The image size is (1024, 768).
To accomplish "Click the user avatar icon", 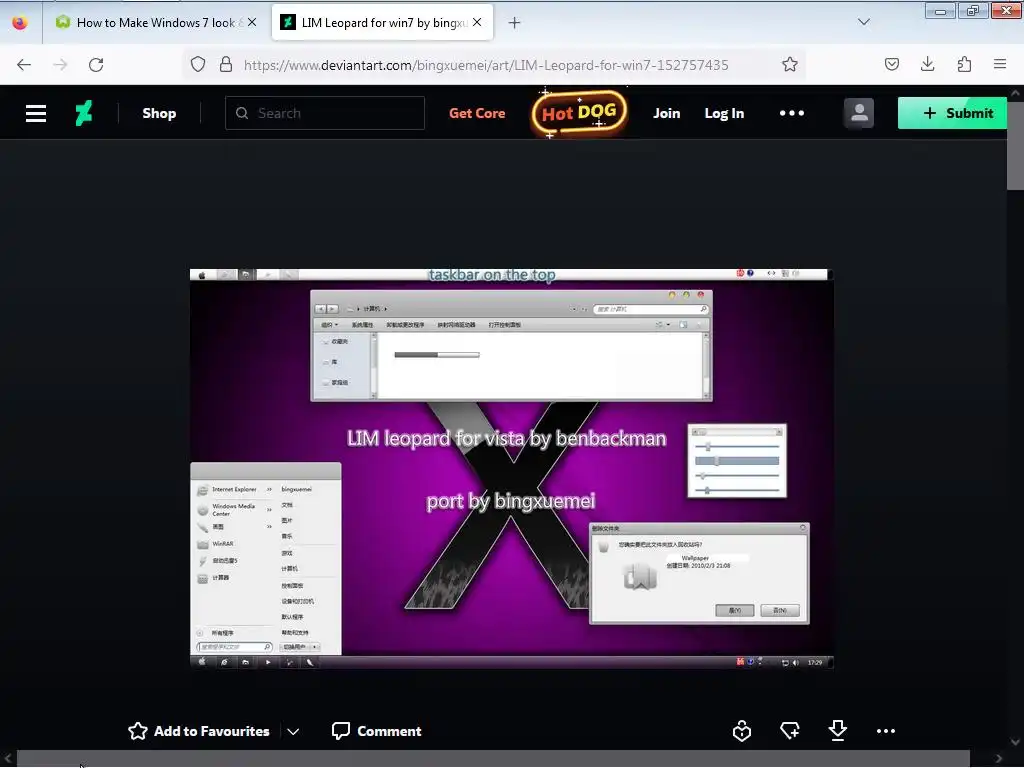I will [x=859, y=113].
